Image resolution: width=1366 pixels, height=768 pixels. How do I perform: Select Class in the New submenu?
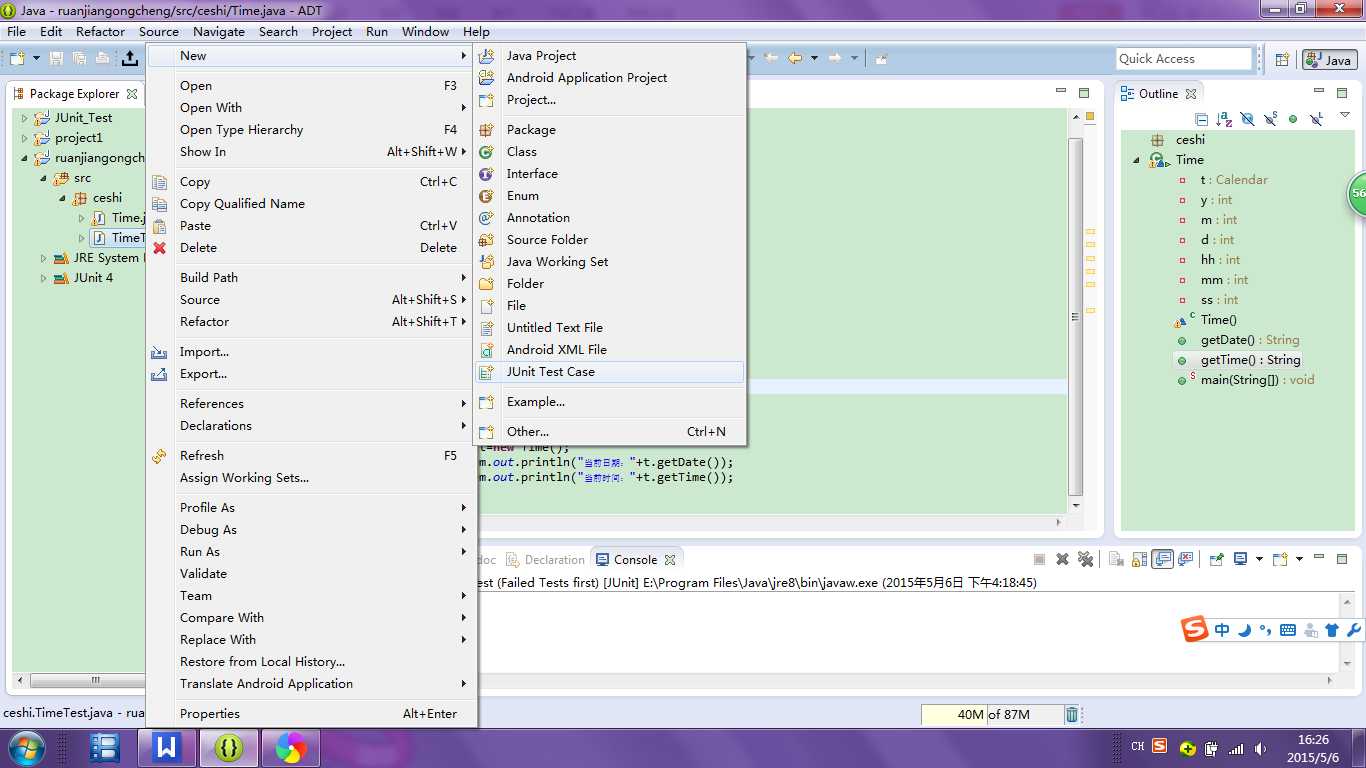610,152
